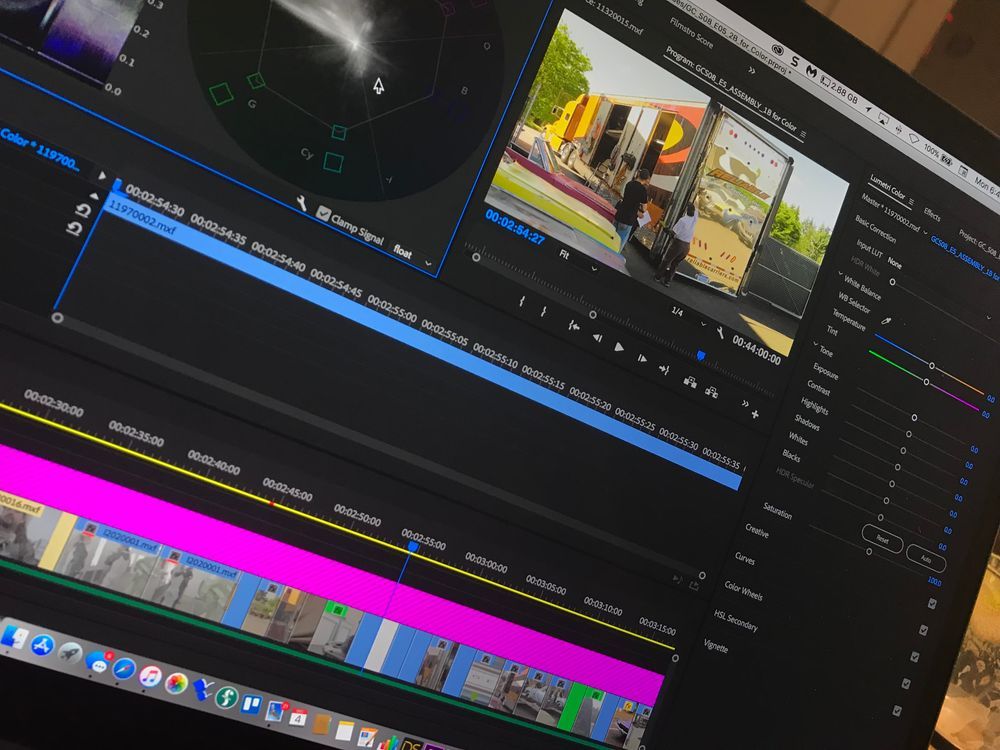Open iTunes from the dock
This screenshot has width=1000, height=750.
(x=151, y=676)
